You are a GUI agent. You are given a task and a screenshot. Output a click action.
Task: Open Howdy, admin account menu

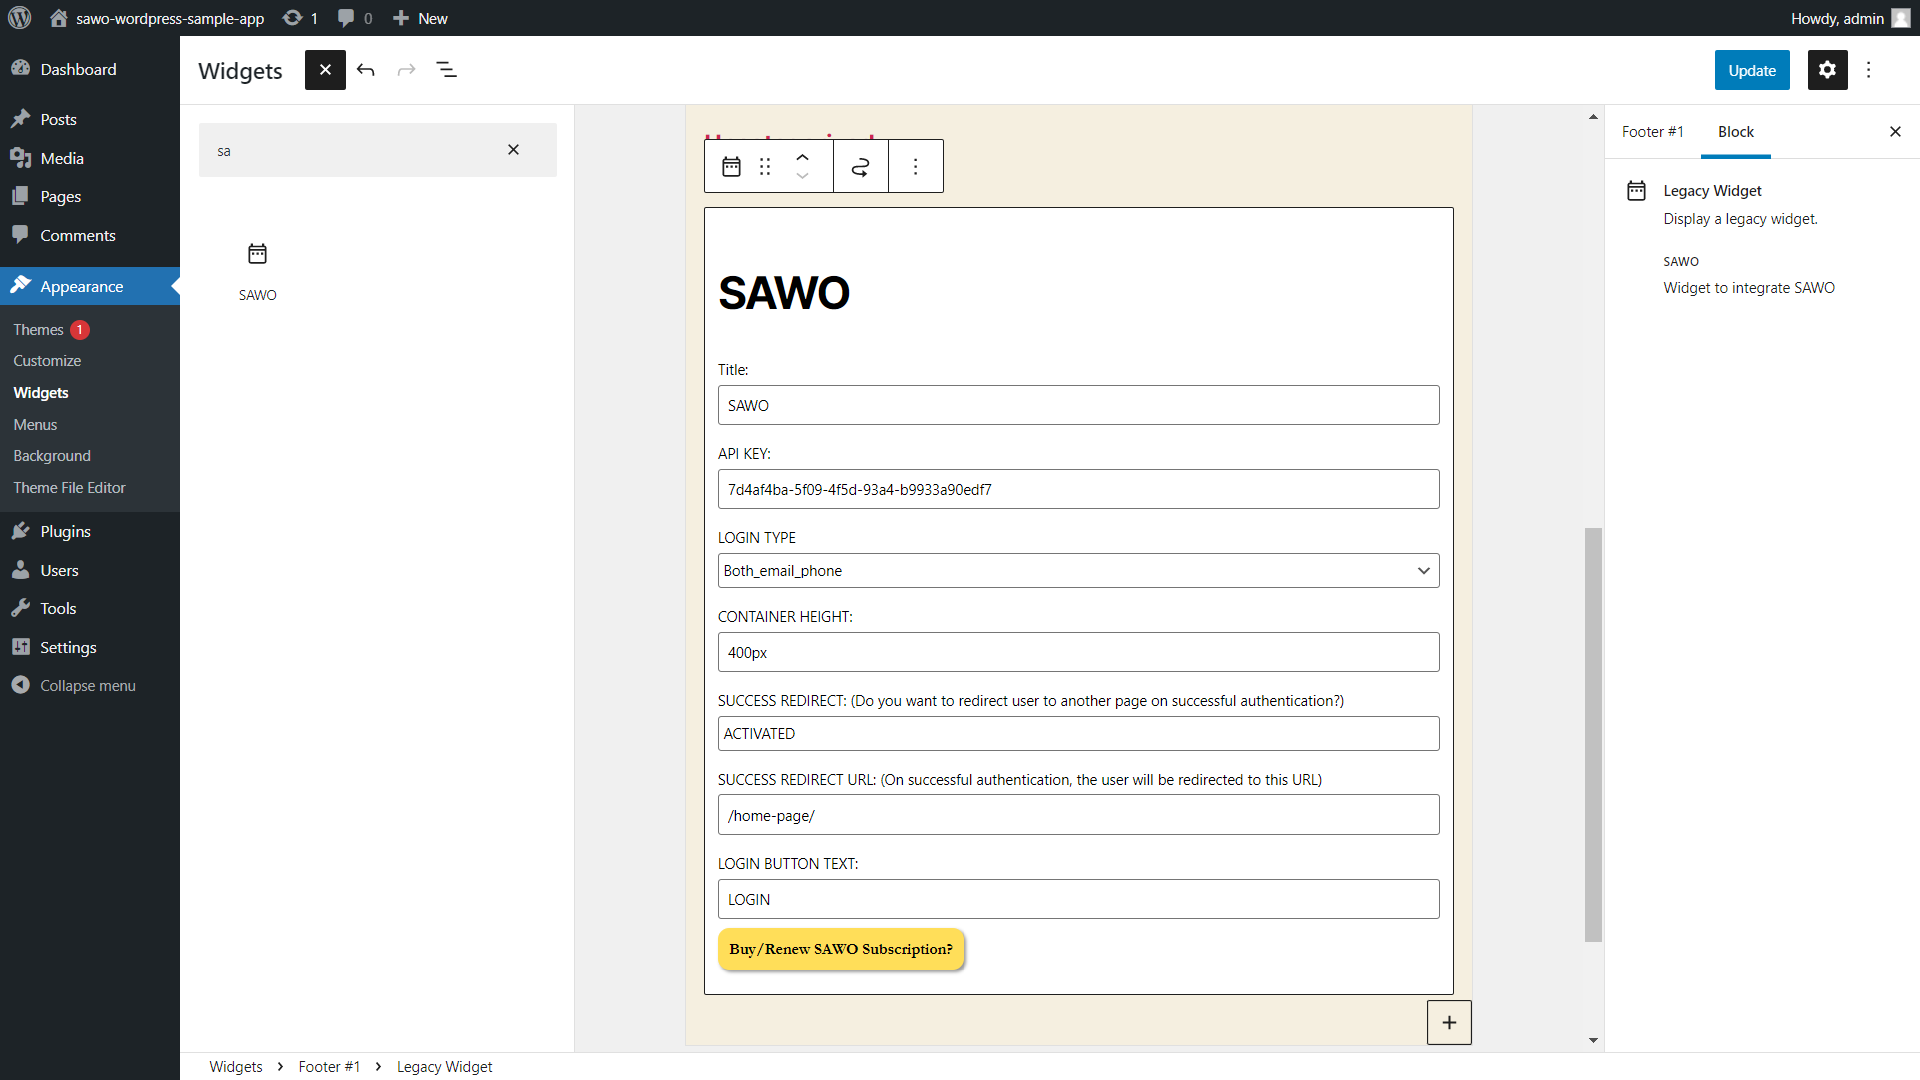(x=1850, y=18)
